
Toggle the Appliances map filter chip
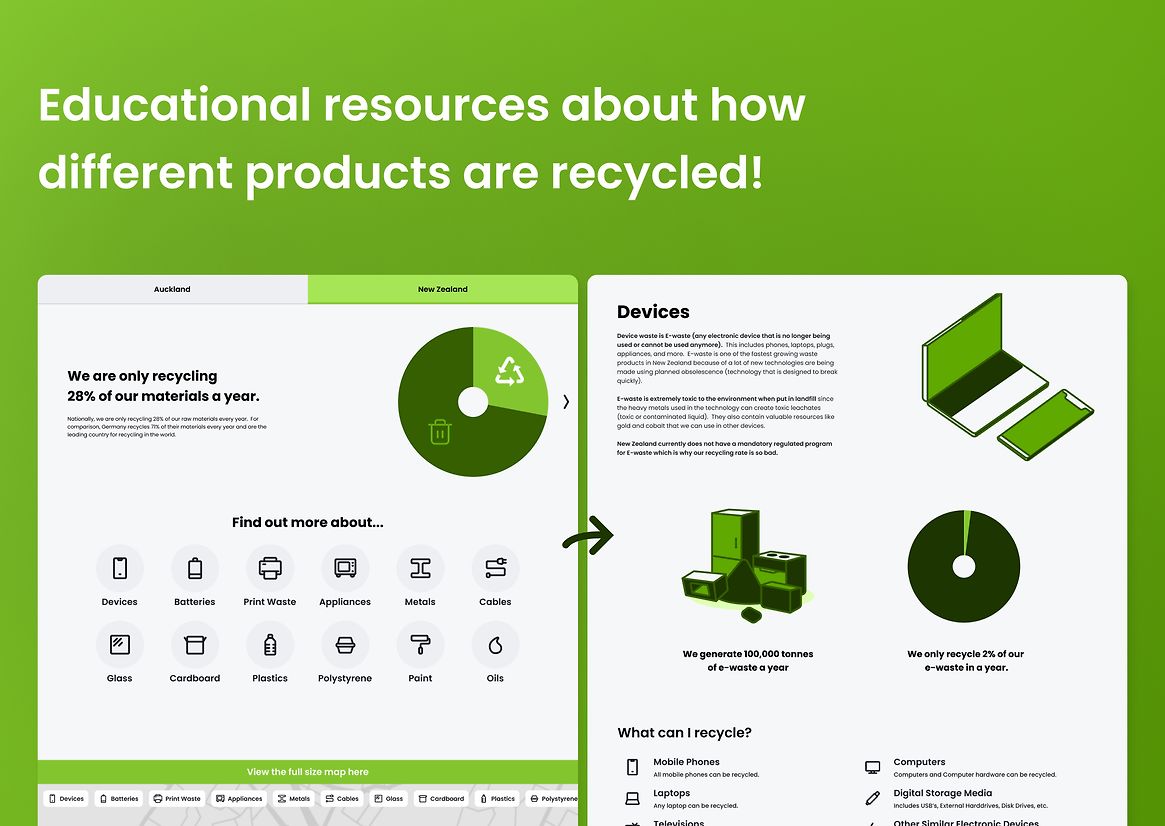pyautogui.click(x=238, y=799)
